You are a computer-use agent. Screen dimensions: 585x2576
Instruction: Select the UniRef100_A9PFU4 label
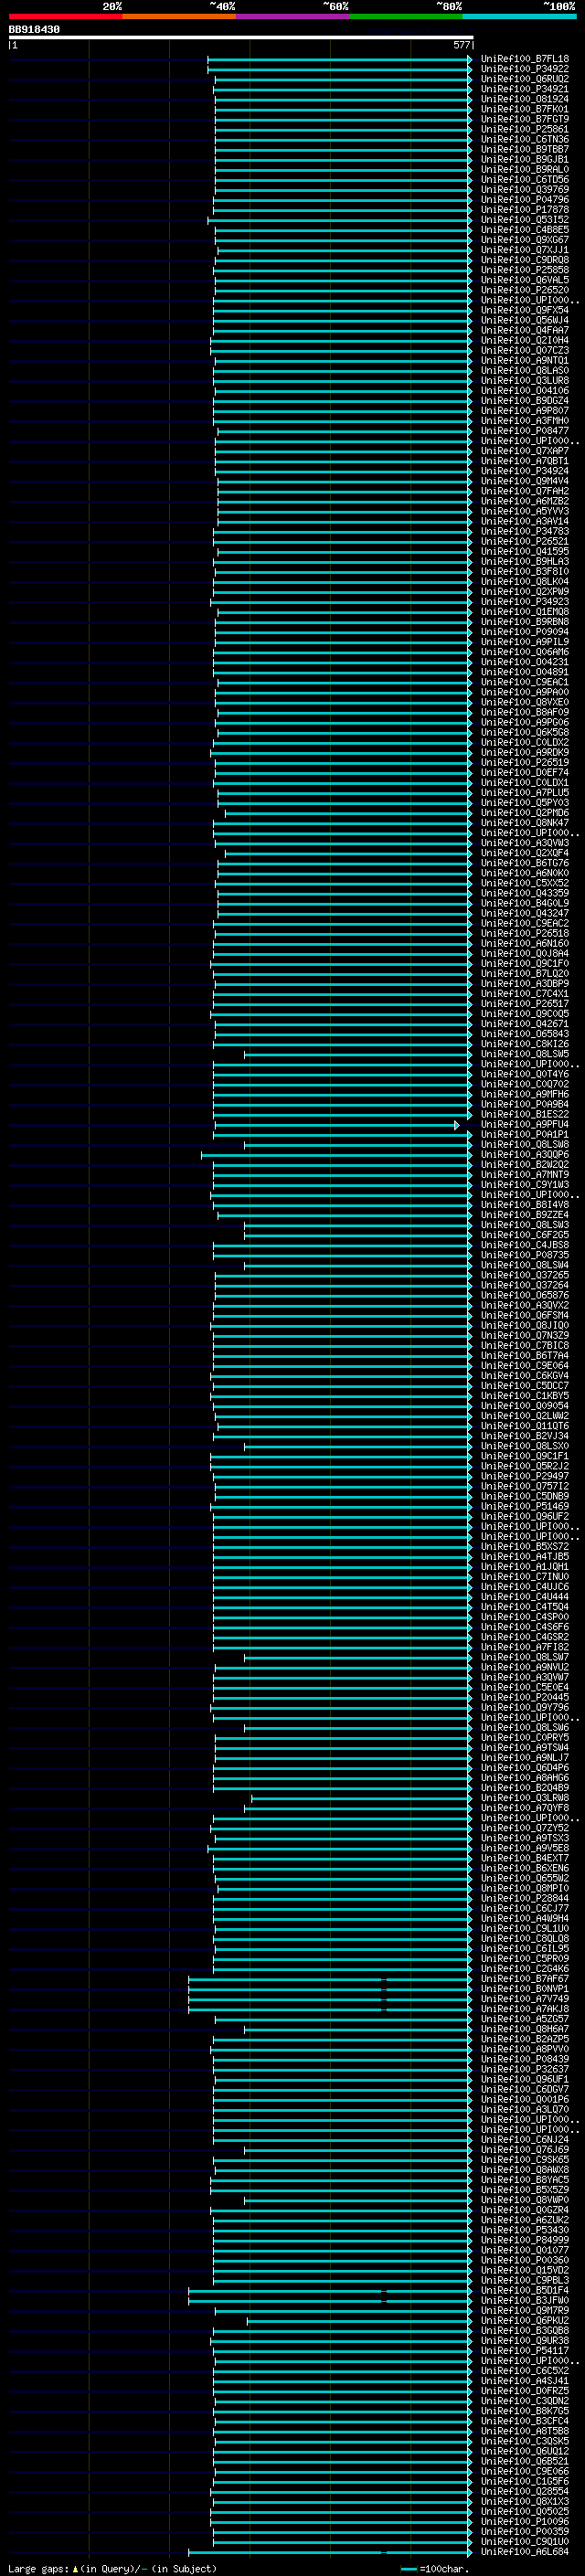coord(524,1124)
